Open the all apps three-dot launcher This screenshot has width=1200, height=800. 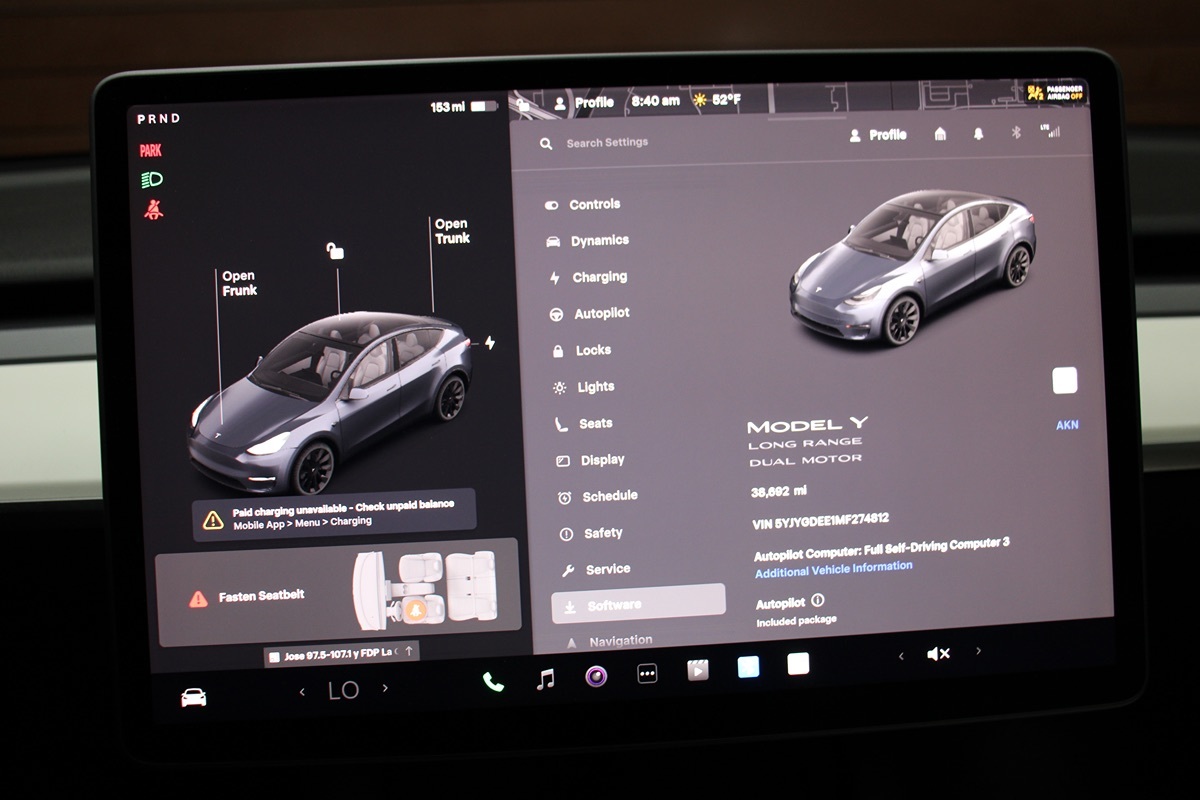647,674
